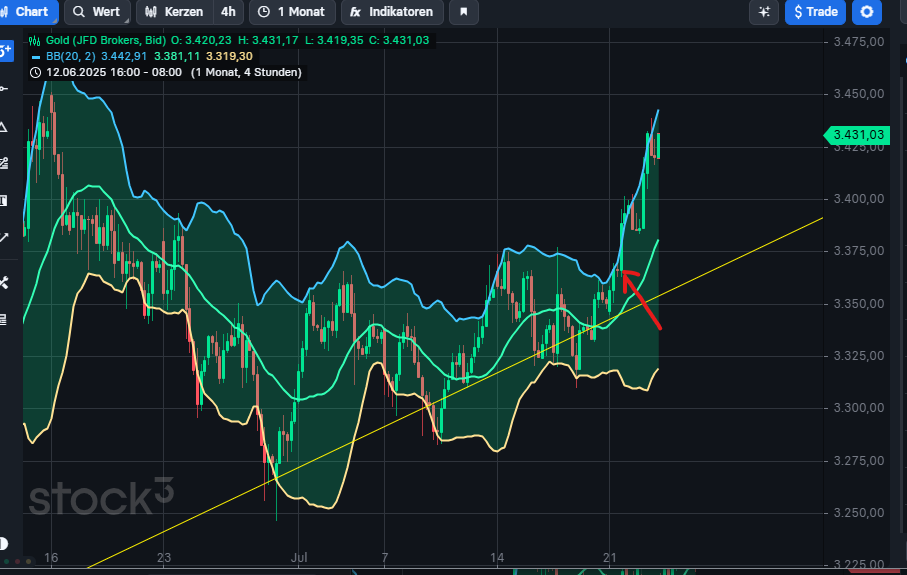Click the Gold (JFD Brokers, Bid) legend
The image size is (907, 575).
point(106,40)
